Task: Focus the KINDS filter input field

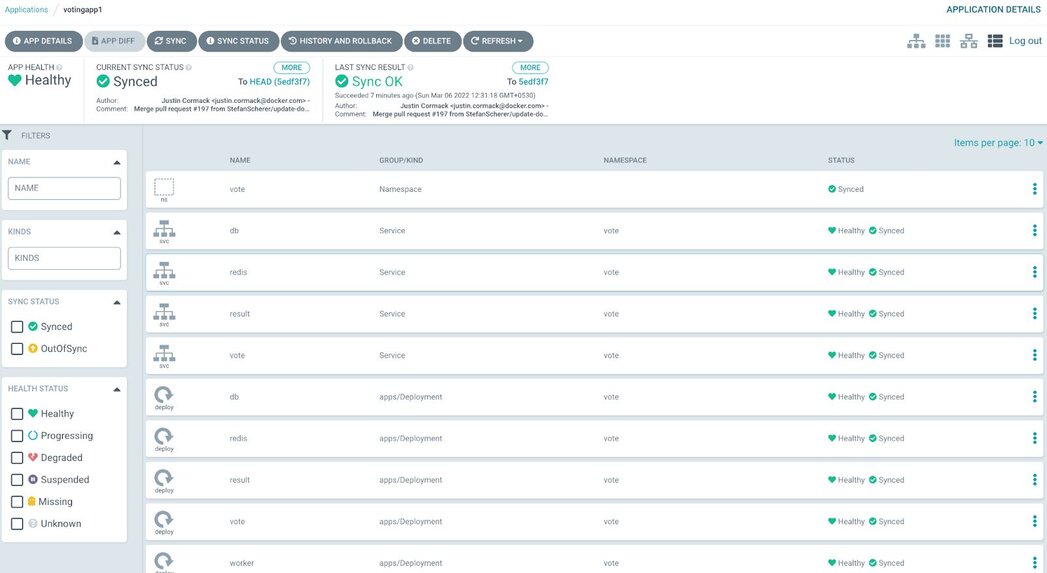Action: point(64,258)
